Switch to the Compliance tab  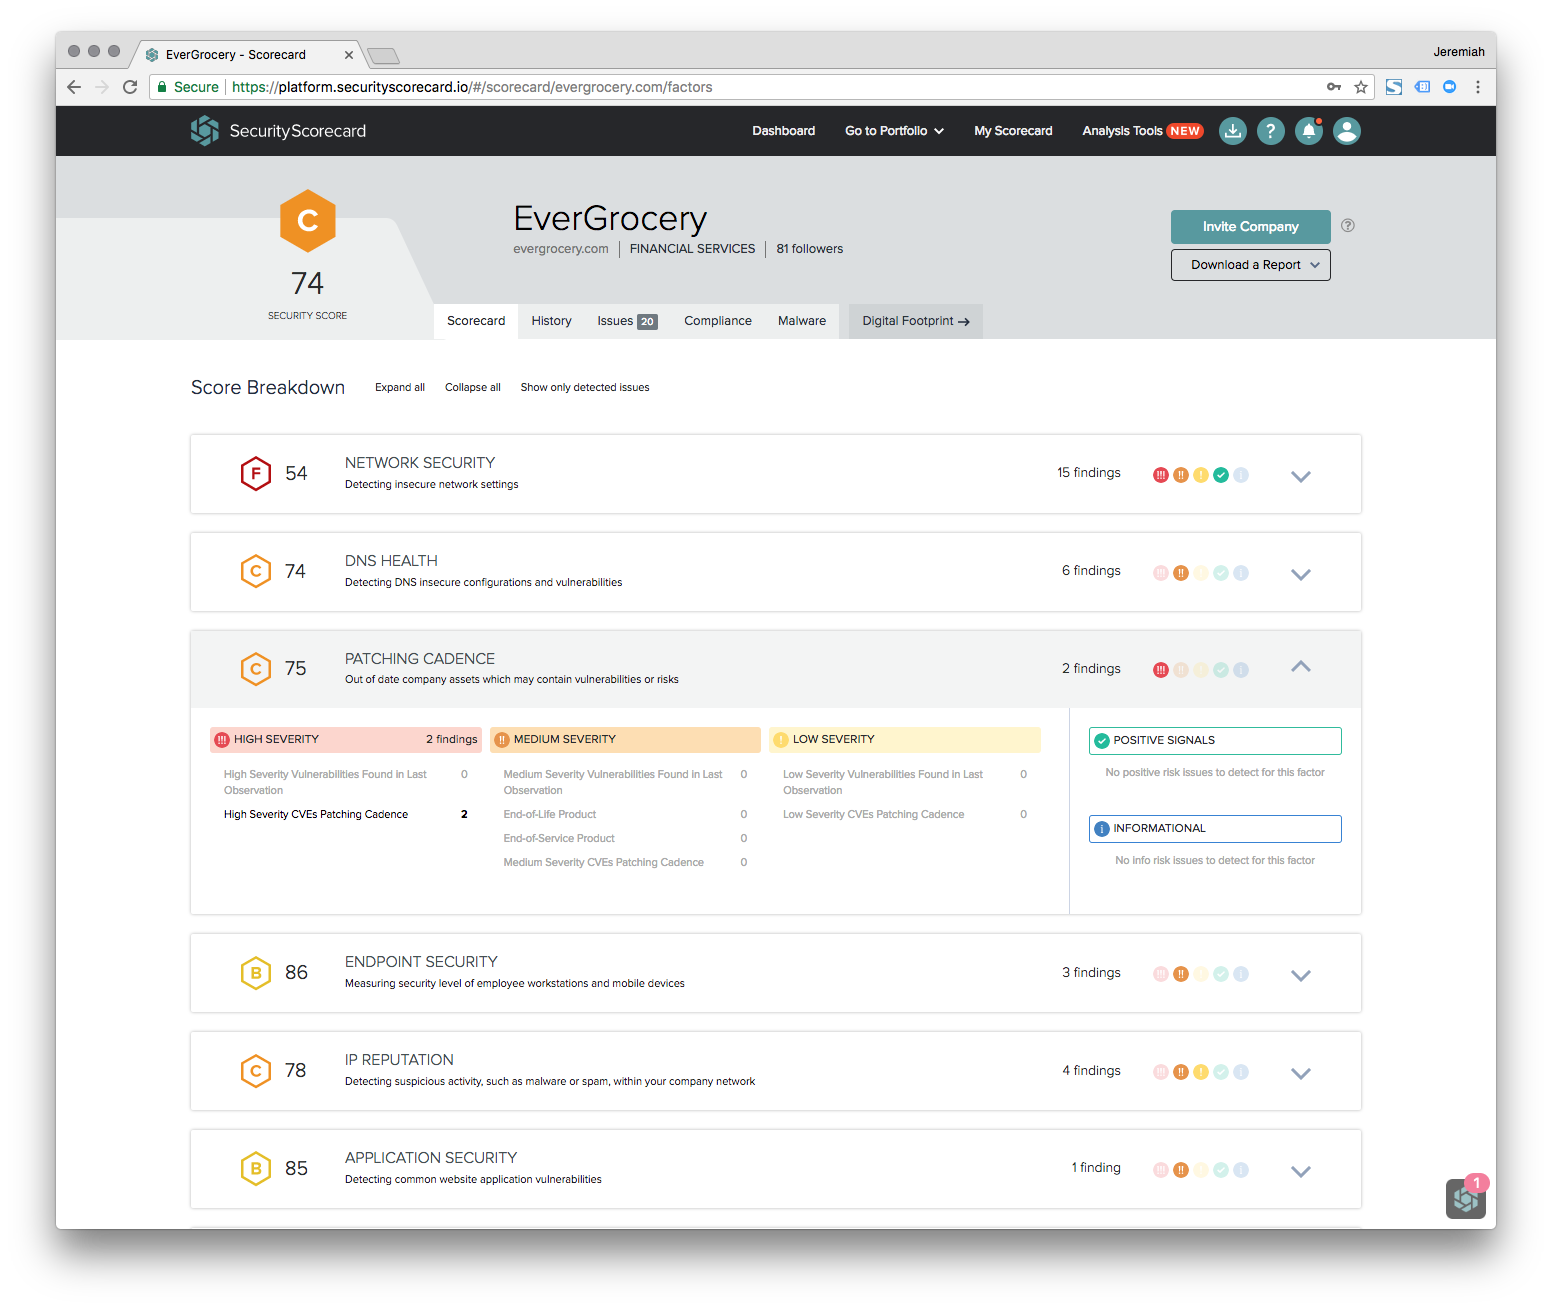pos(717,321)
